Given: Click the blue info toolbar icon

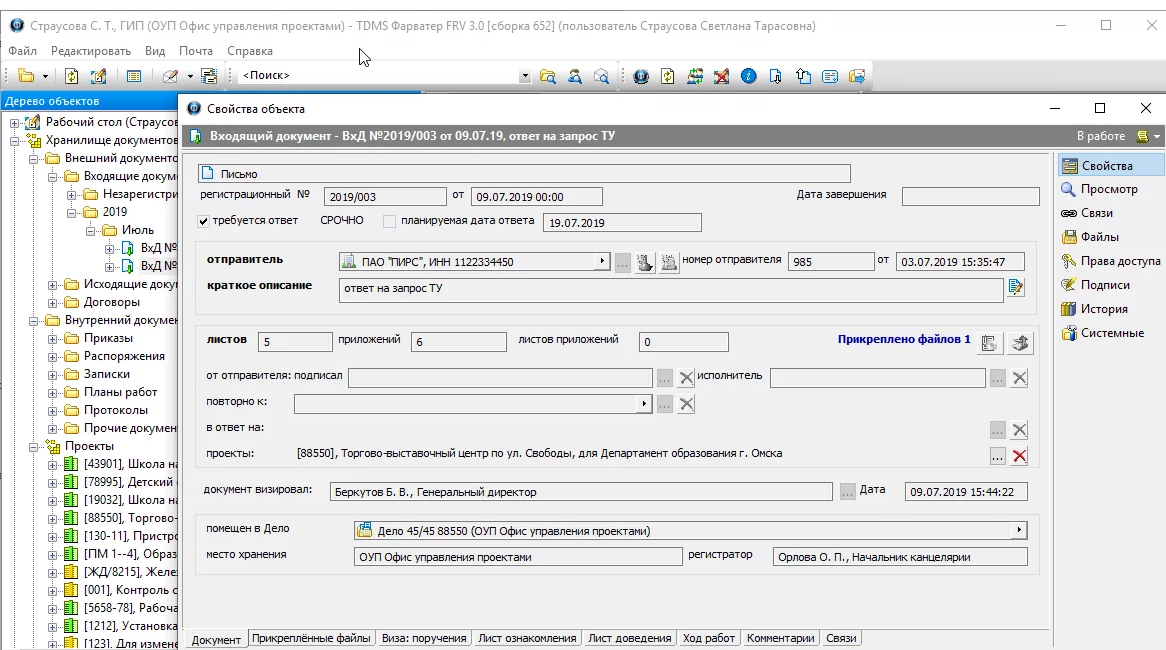Looking at the screenshot, I should 749,76.
